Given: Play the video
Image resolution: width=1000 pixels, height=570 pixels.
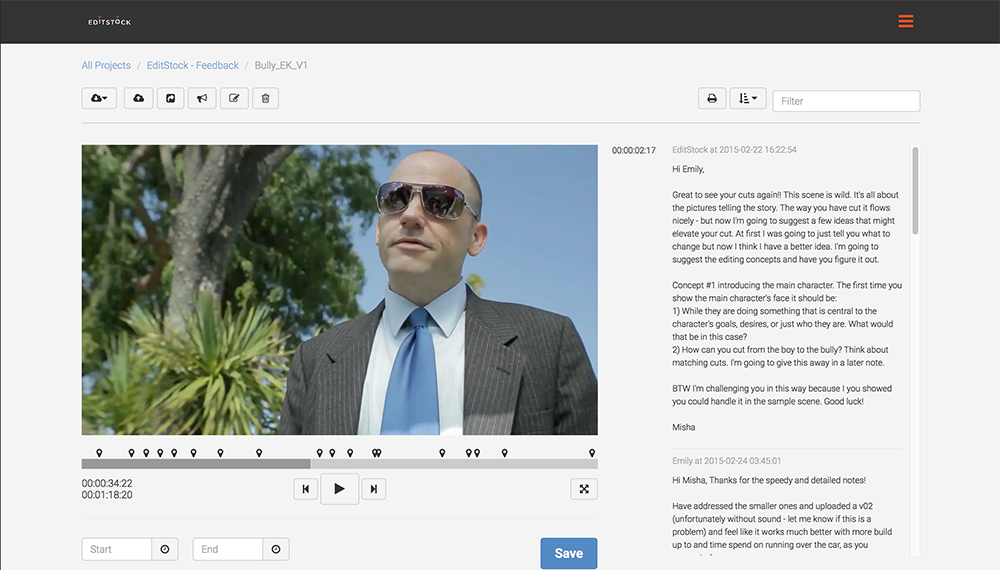Looking at the screenshot, I should click(x=339, y=489).
